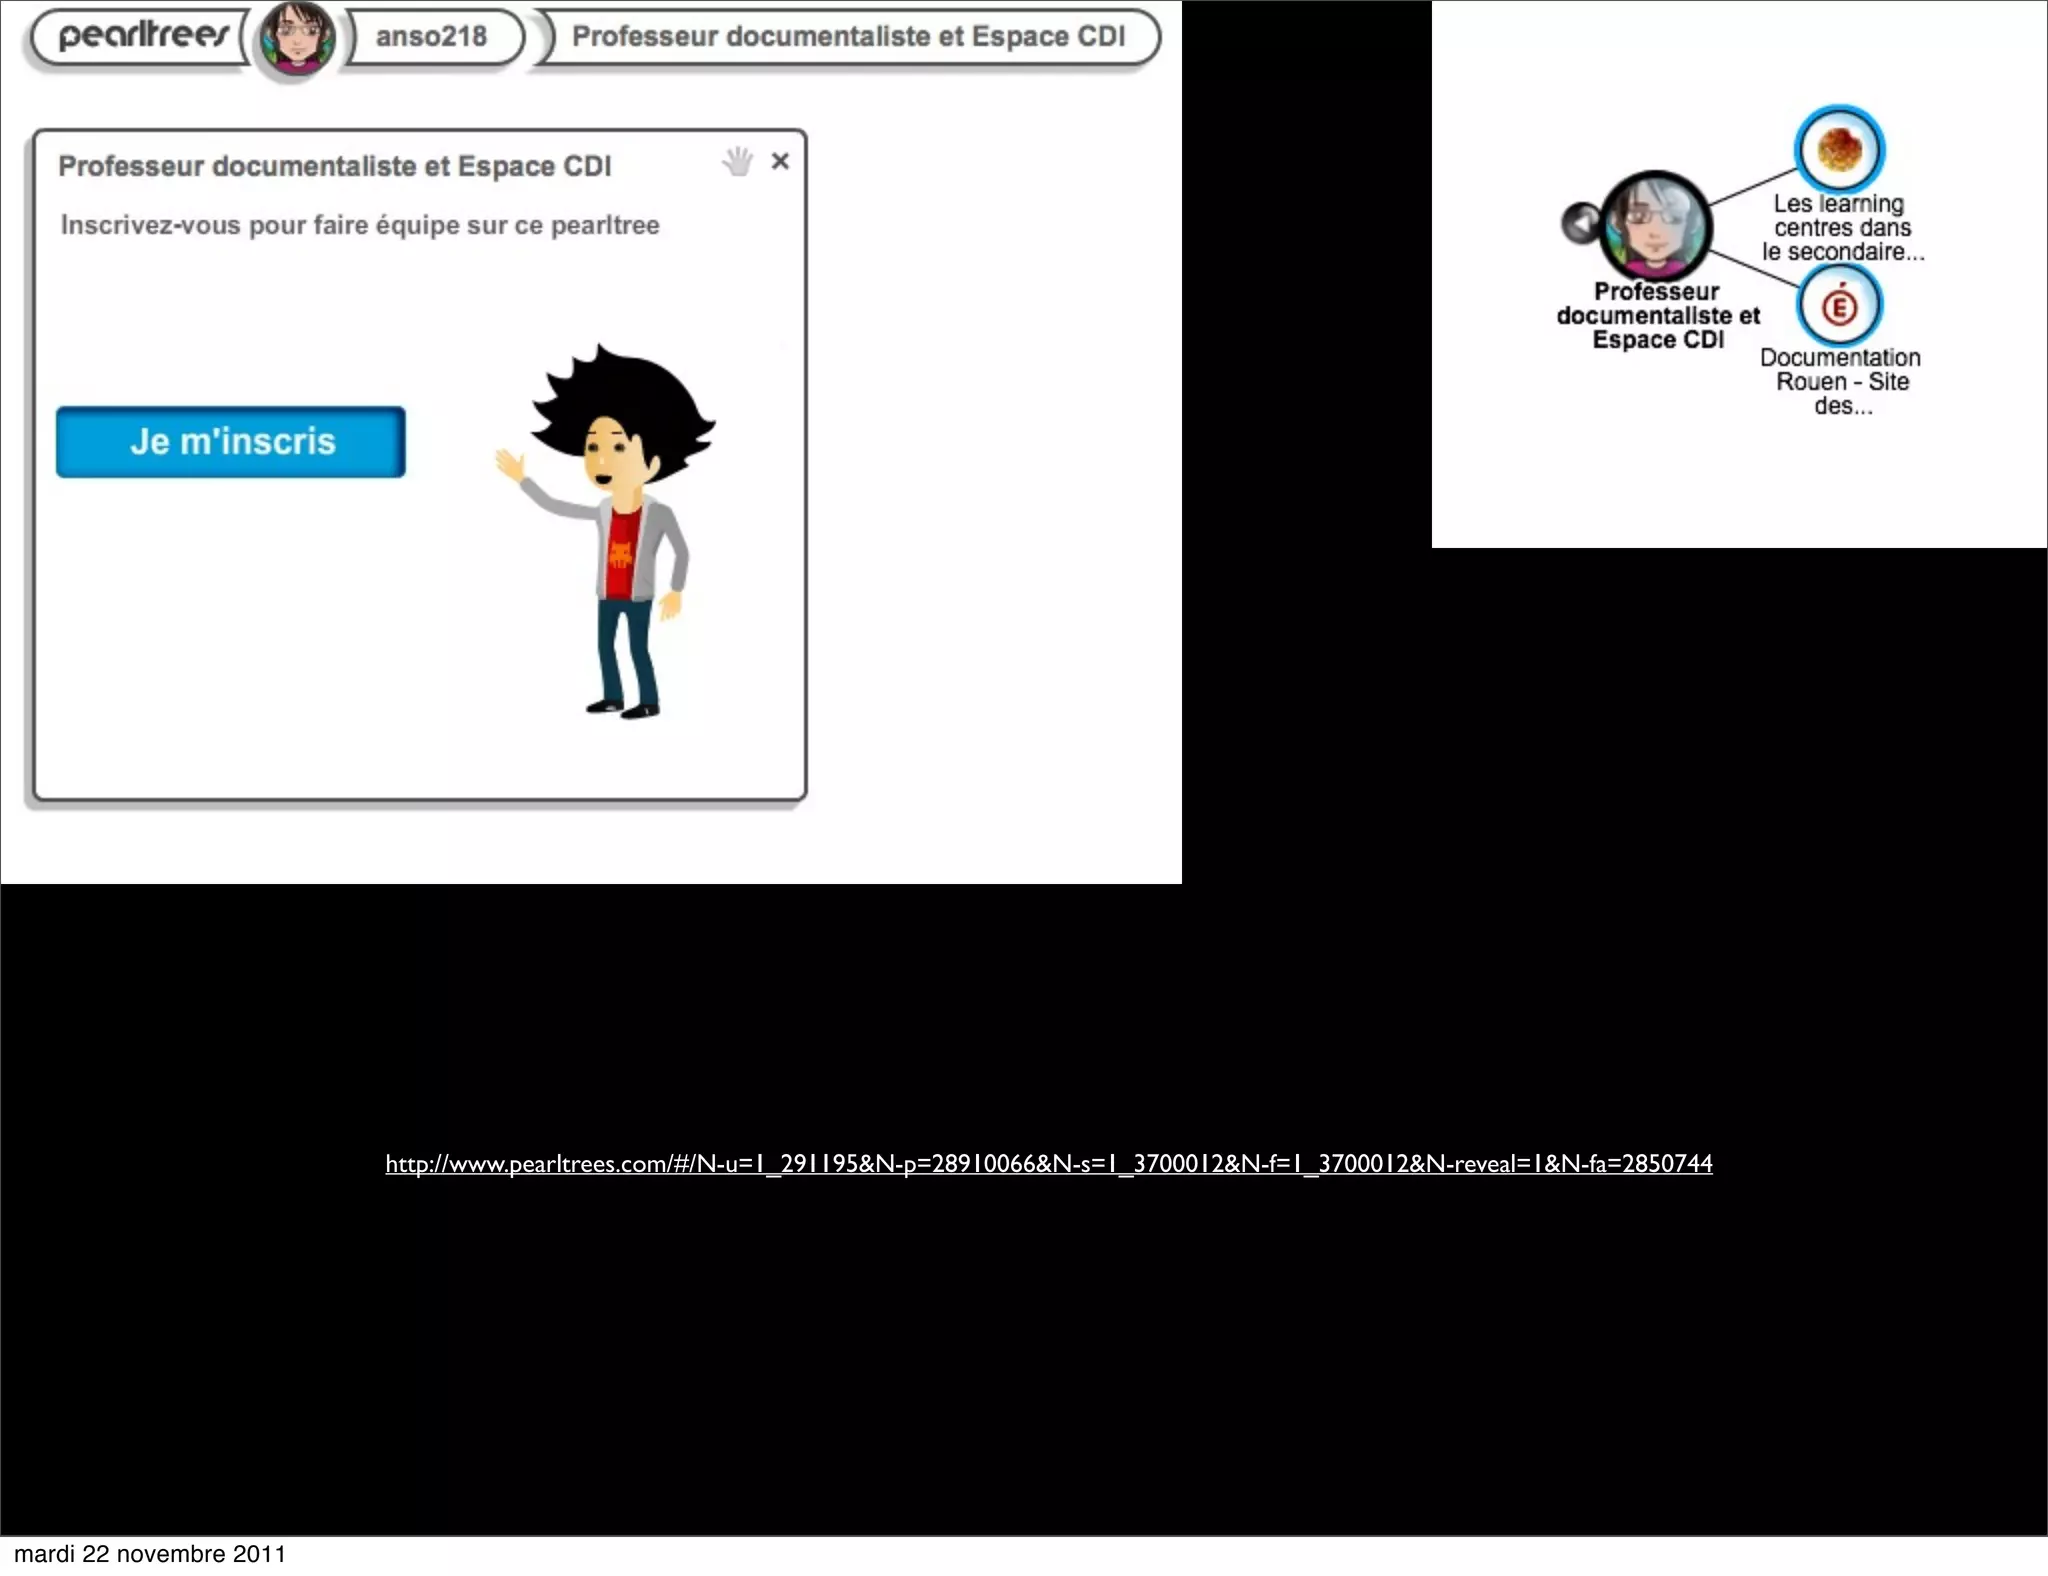
Task: Select the central avatar pearl in map
Action: (x=1656, y=225)
